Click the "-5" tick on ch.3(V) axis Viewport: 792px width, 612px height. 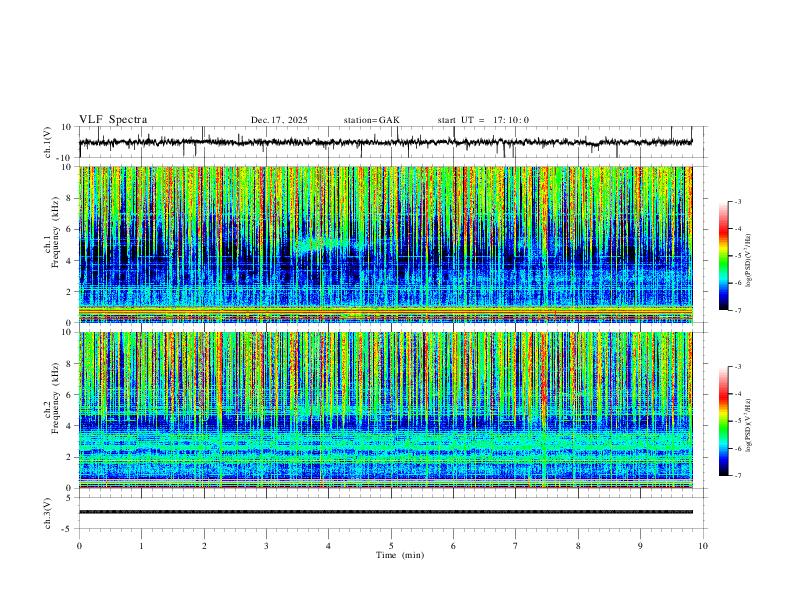tap(68, 529)
